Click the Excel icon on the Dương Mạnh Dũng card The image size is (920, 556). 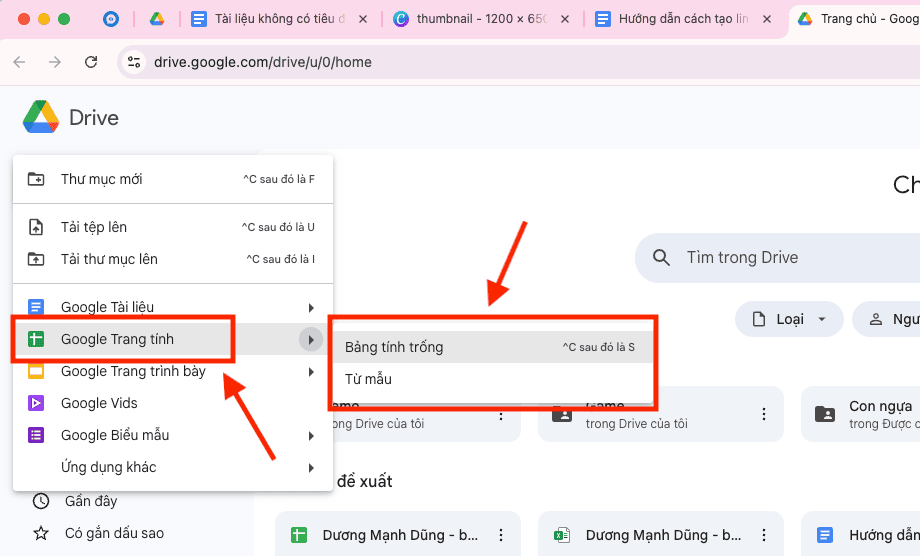tap(562, 535)
